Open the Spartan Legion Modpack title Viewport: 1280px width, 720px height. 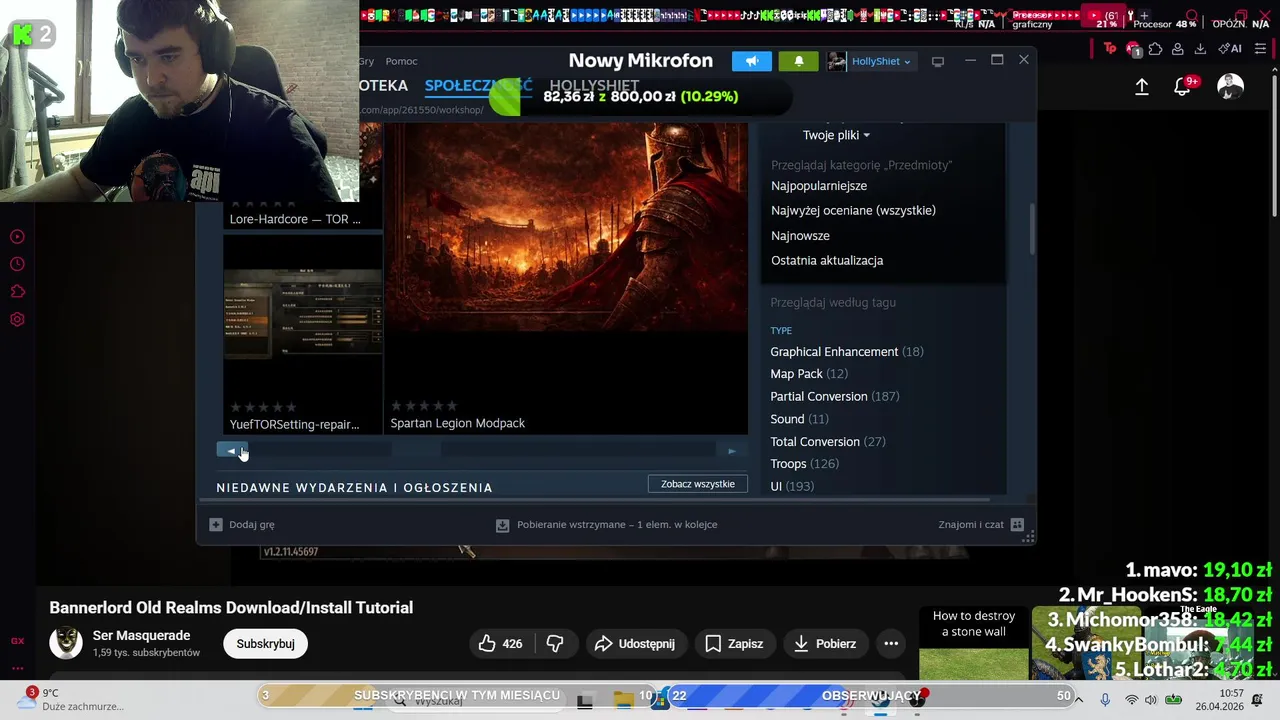point(457,423)
